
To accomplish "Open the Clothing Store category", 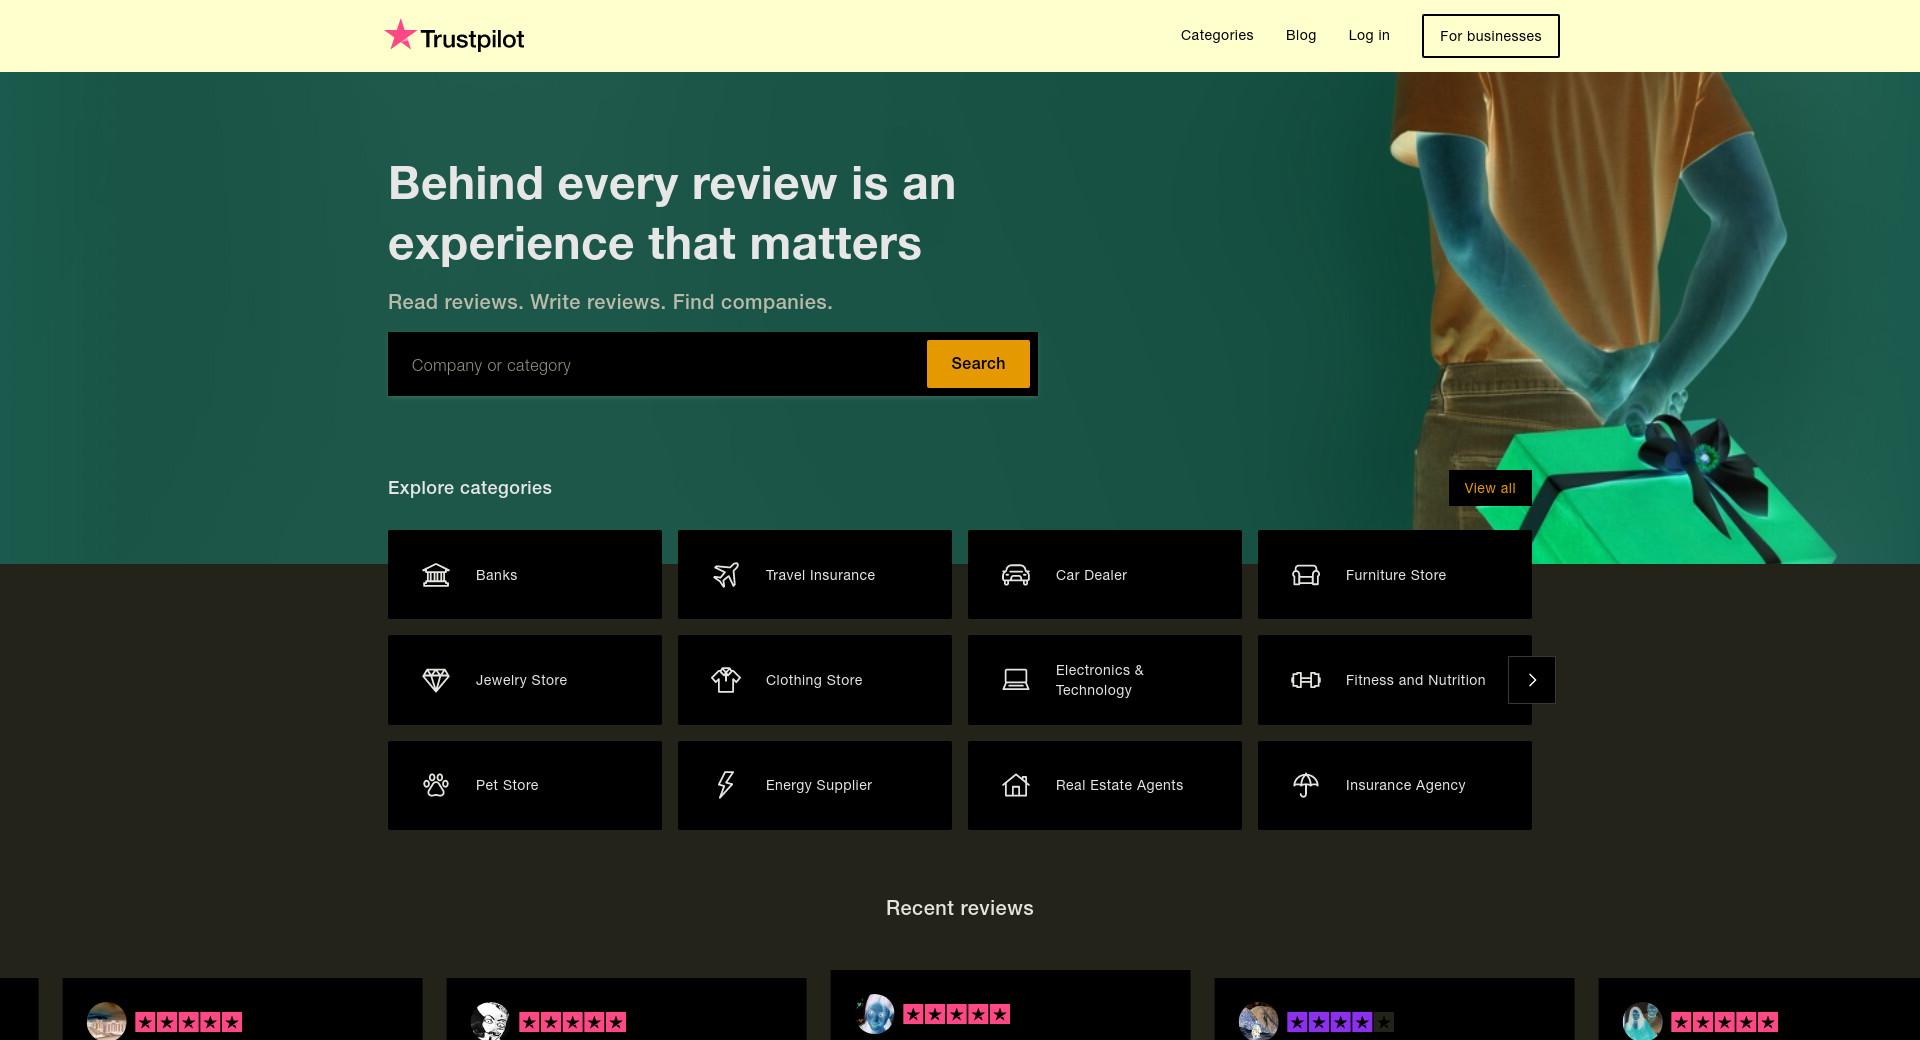I will click(815, 680).
